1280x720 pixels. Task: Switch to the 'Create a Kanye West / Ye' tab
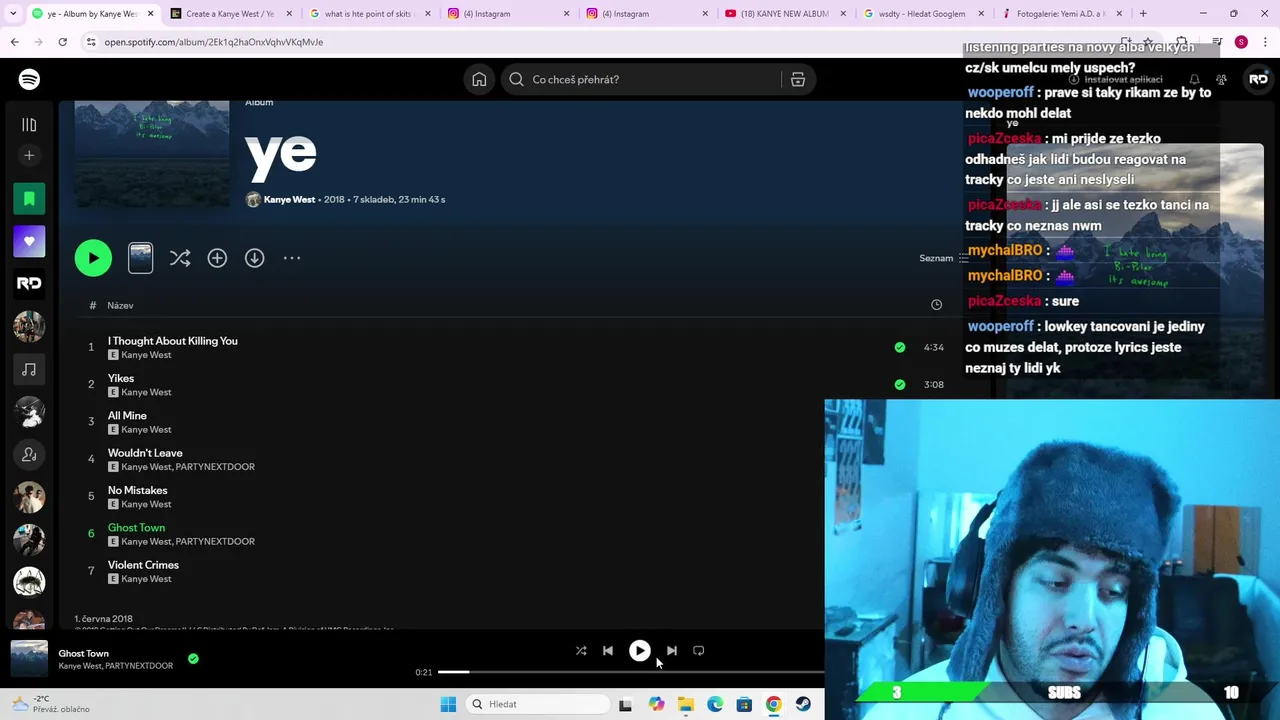pos(229,14)
